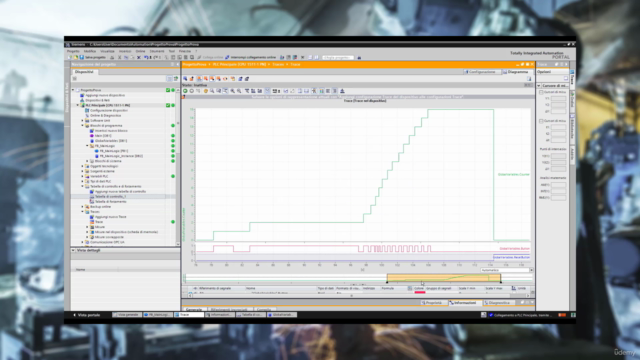Collapse the PLC Principale node
The image size is (640, 360).
point(78,105)
